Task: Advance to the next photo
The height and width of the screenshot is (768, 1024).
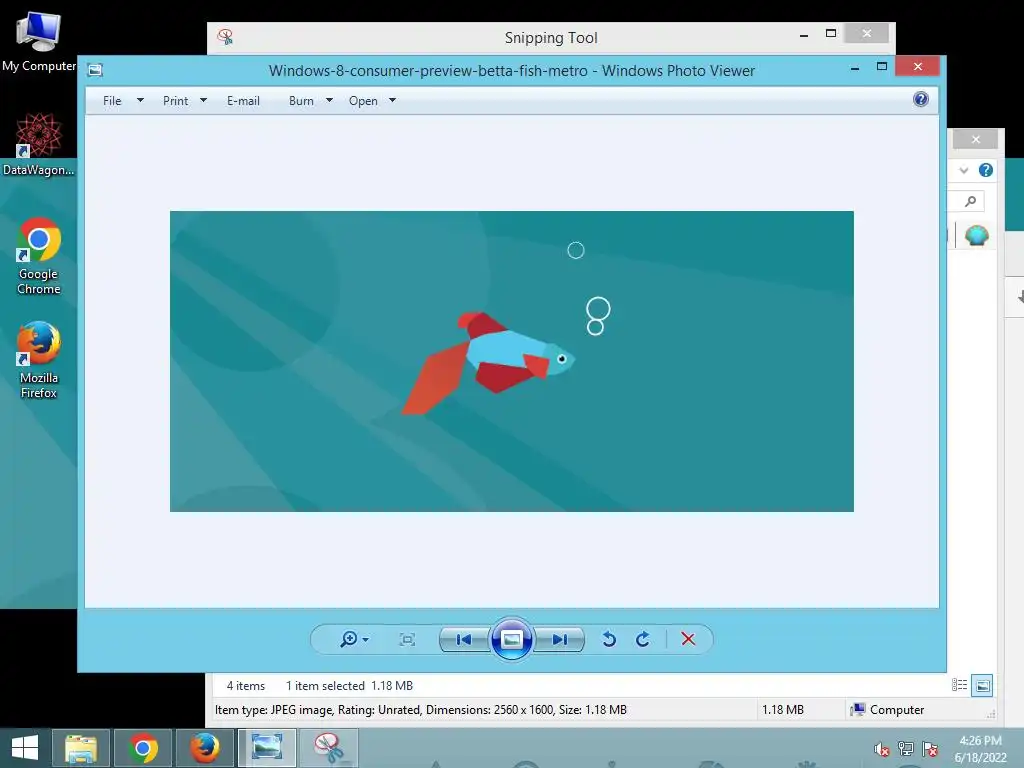Action: (x=559, y=639)
